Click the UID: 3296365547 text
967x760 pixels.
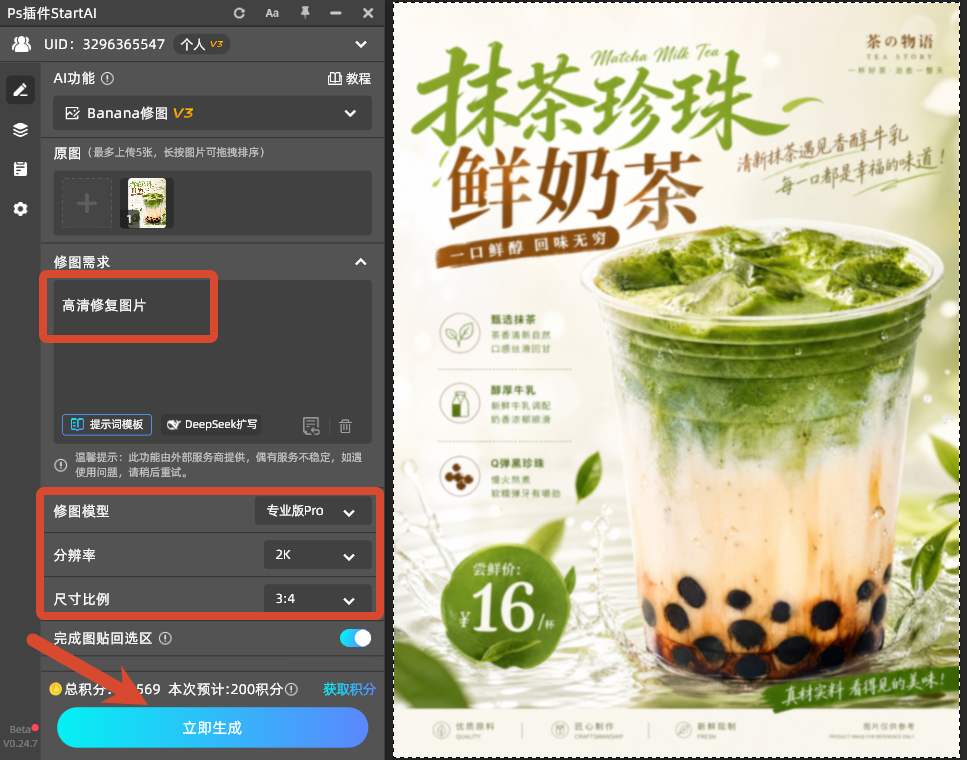coord(104,44)
